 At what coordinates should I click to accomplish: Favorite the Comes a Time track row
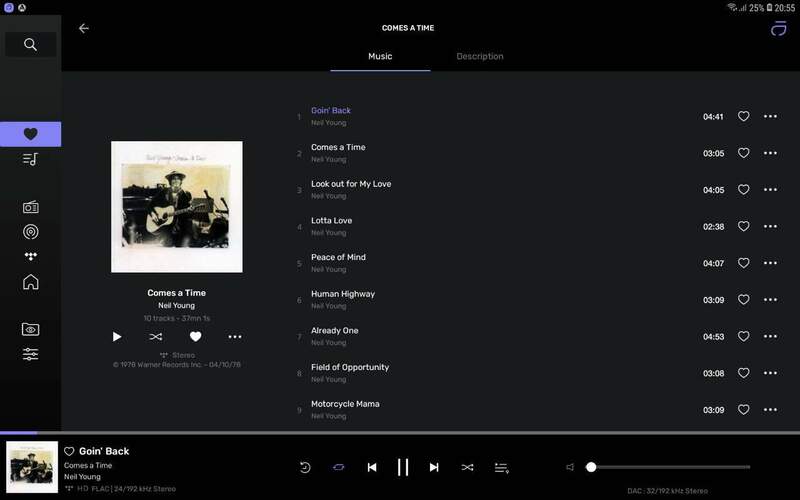click(x=743, y=153)
